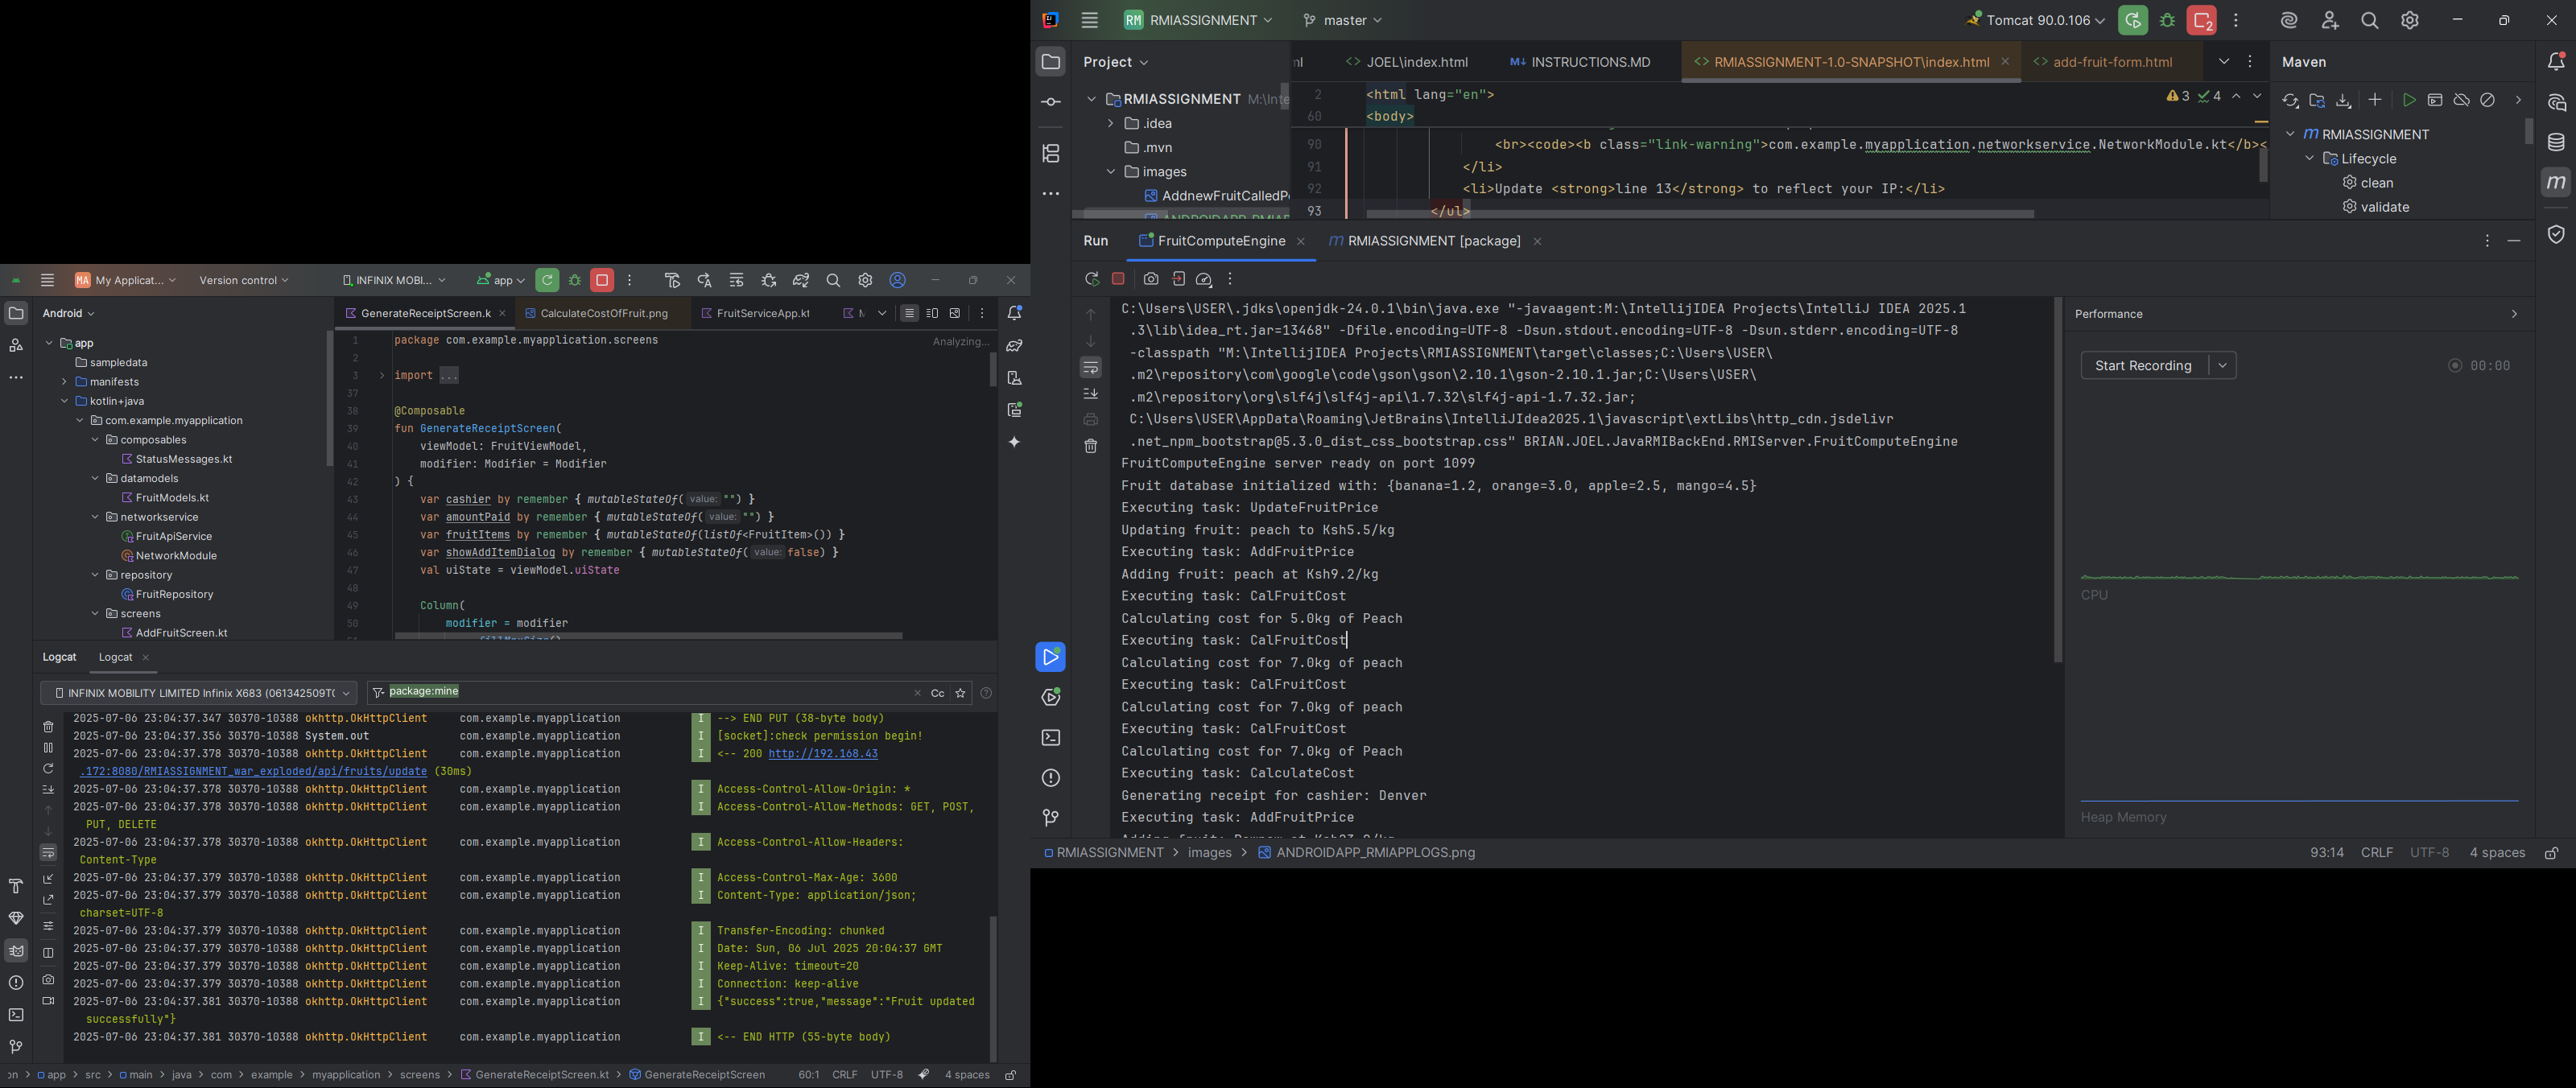This screenshot has height=1088, width=2576.
Task: Rerun FruitComputeEngine in IntelliJ Run panel
Action: point(1091,280)
